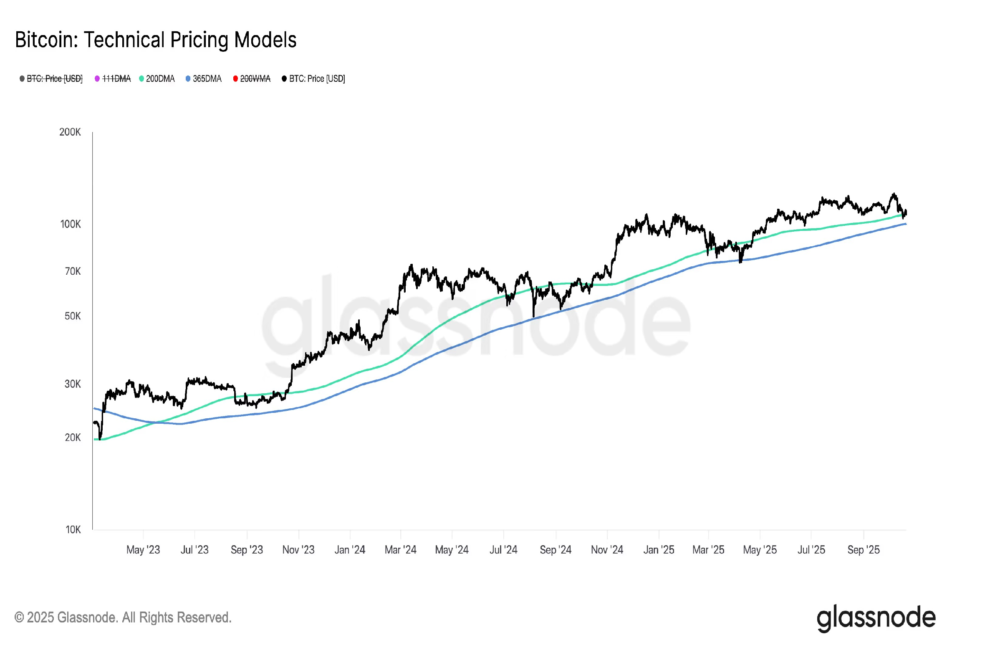Click the green 200DMA legend dot
This screenshot has height=660, width=990.
click(x=141, y=78)
